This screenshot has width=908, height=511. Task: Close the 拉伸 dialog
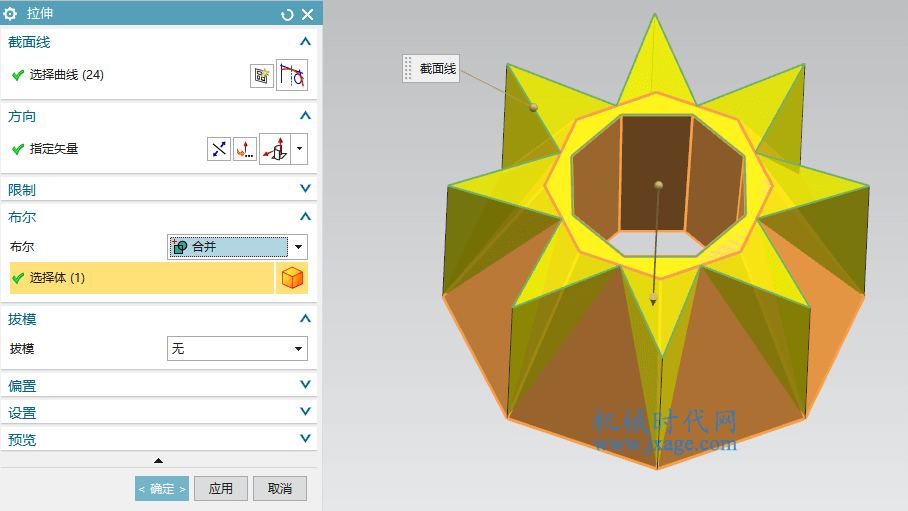pos(307,14)
